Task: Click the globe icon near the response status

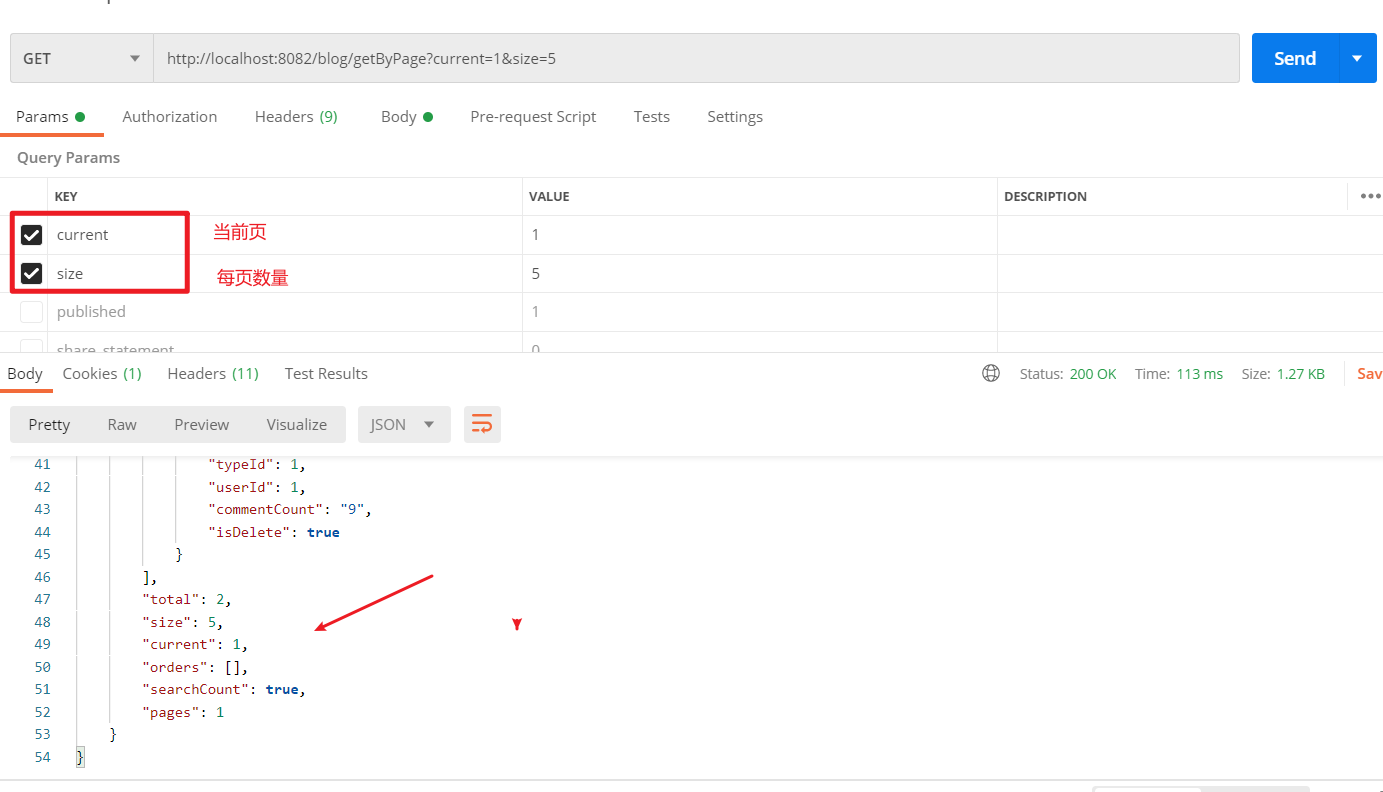Action: [991, 373]
